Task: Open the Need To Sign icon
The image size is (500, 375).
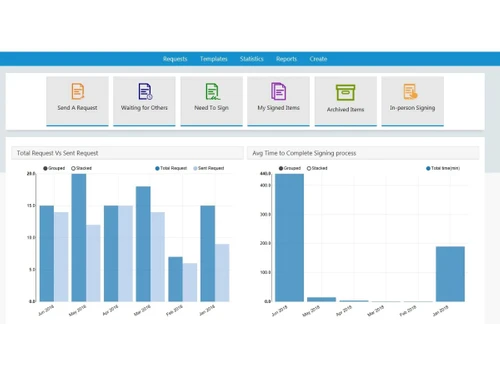Action: pyautogui.click(x=212, y=91)
